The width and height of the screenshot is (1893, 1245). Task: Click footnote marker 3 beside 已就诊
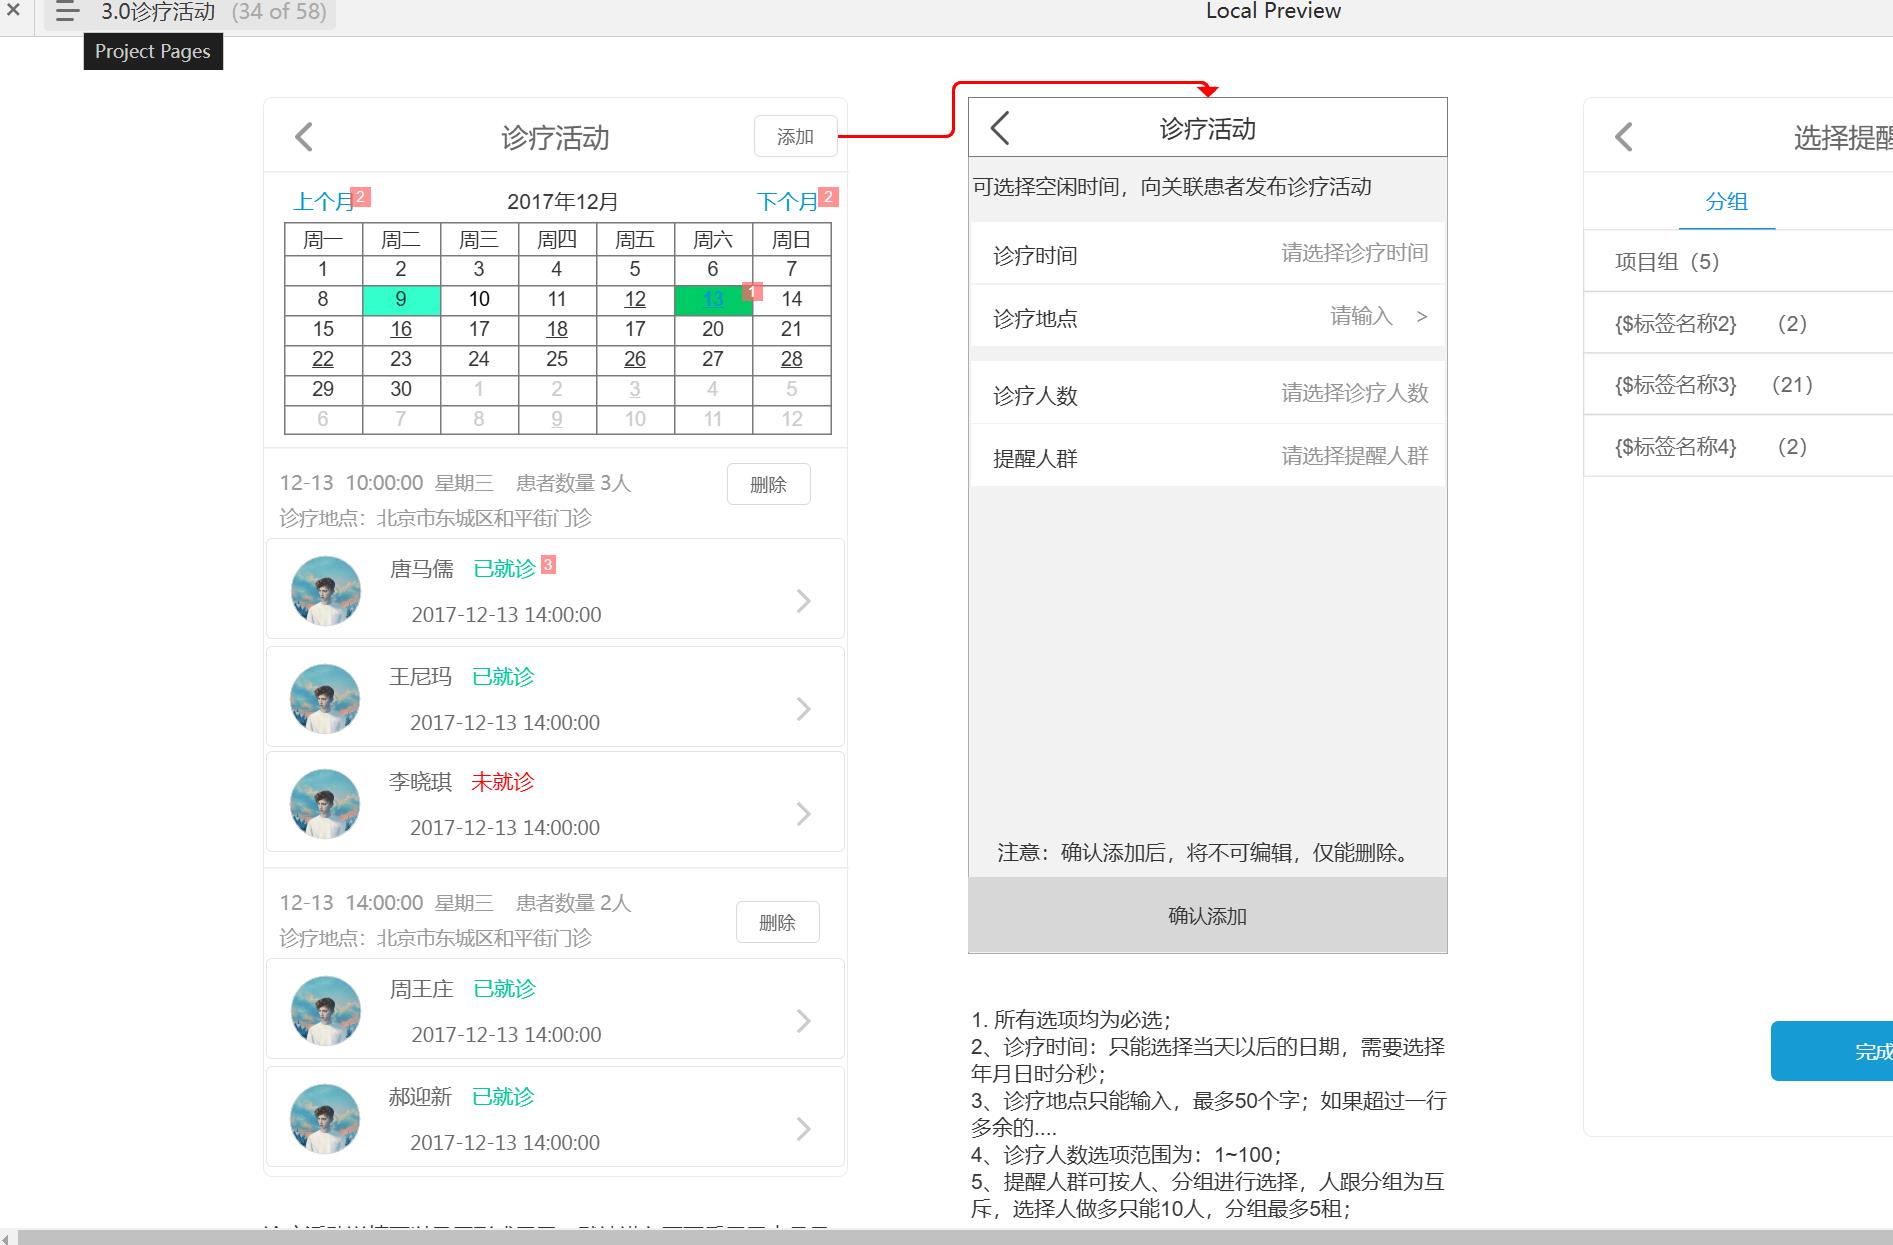pyautogui.click(x=548, y=565)
